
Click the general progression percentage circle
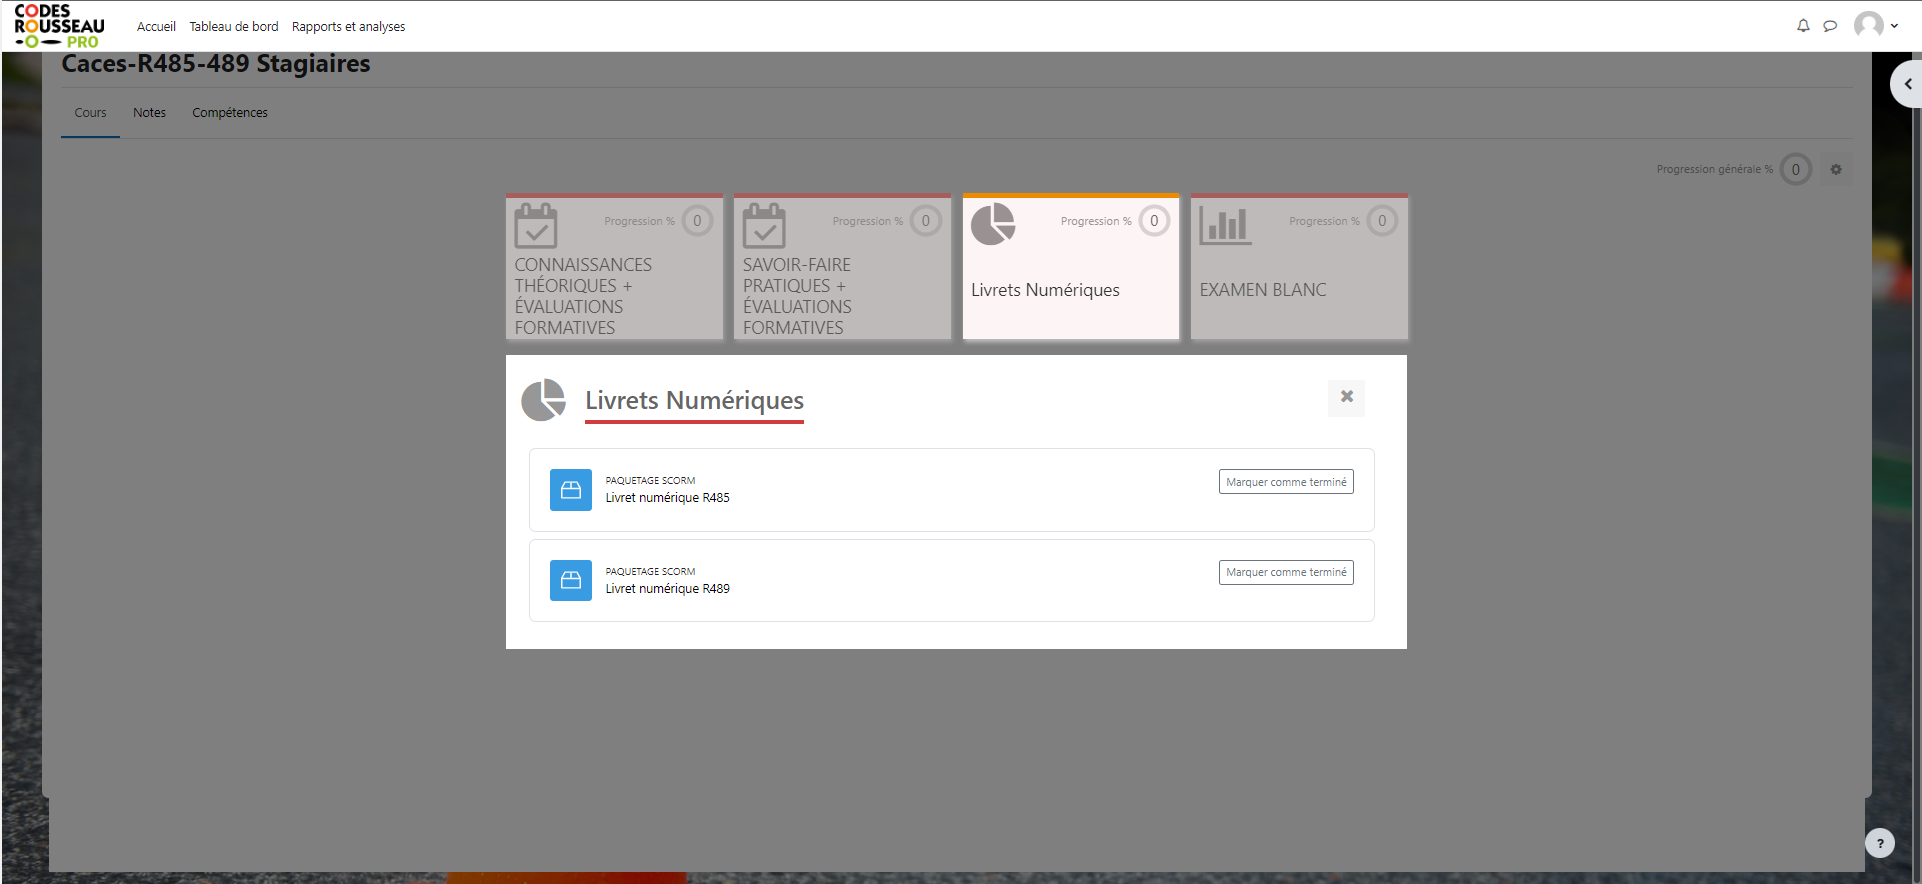pos(1795,170)
